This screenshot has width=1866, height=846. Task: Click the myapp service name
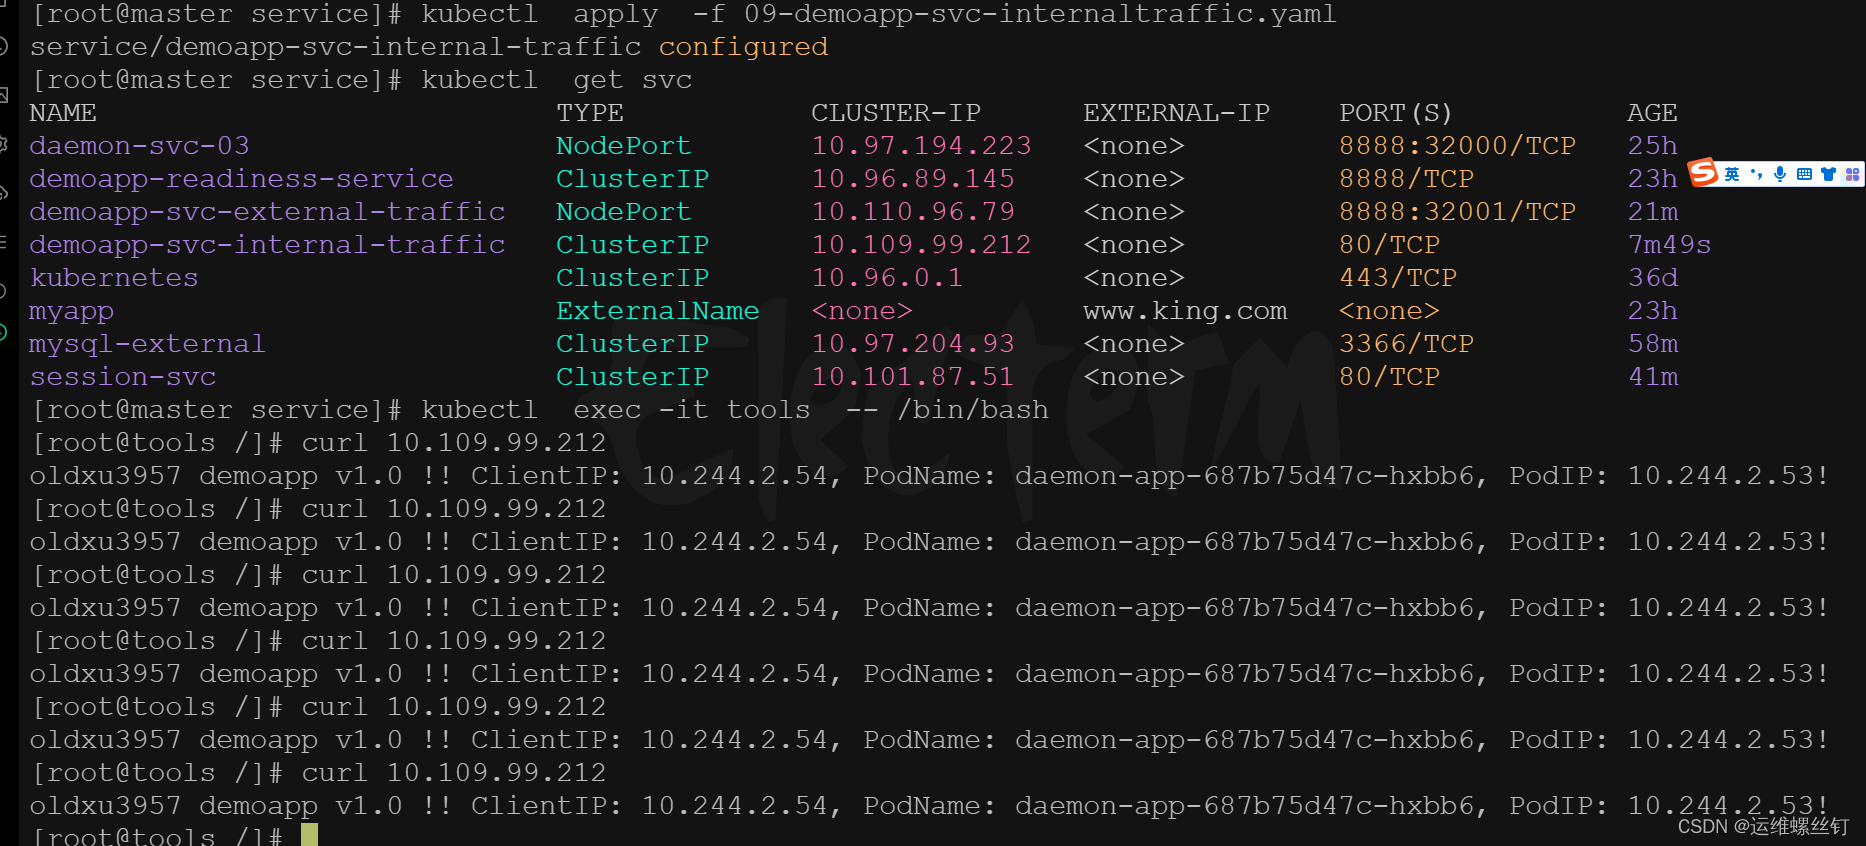(x=72, y=311)
